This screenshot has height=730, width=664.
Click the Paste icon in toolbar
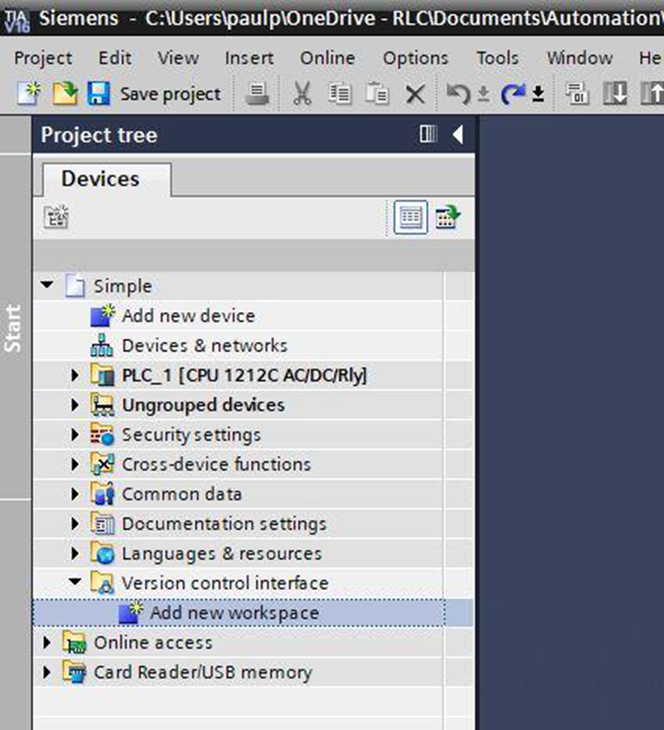coord(377,94)
